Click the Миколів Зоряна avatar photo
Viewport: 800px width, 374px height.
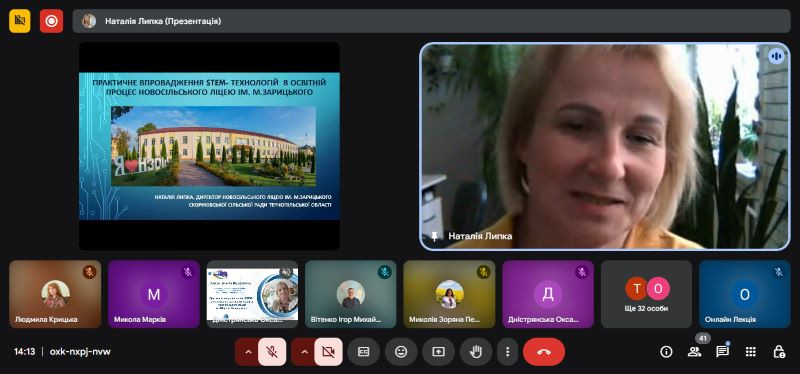[449, 294]
